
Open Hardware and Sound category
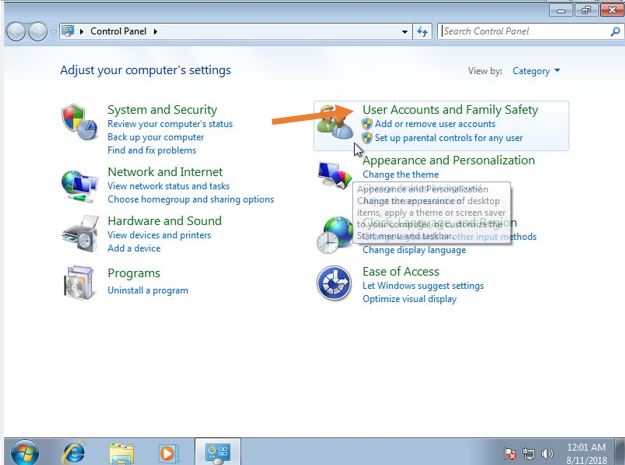click(x=164, y=221)
